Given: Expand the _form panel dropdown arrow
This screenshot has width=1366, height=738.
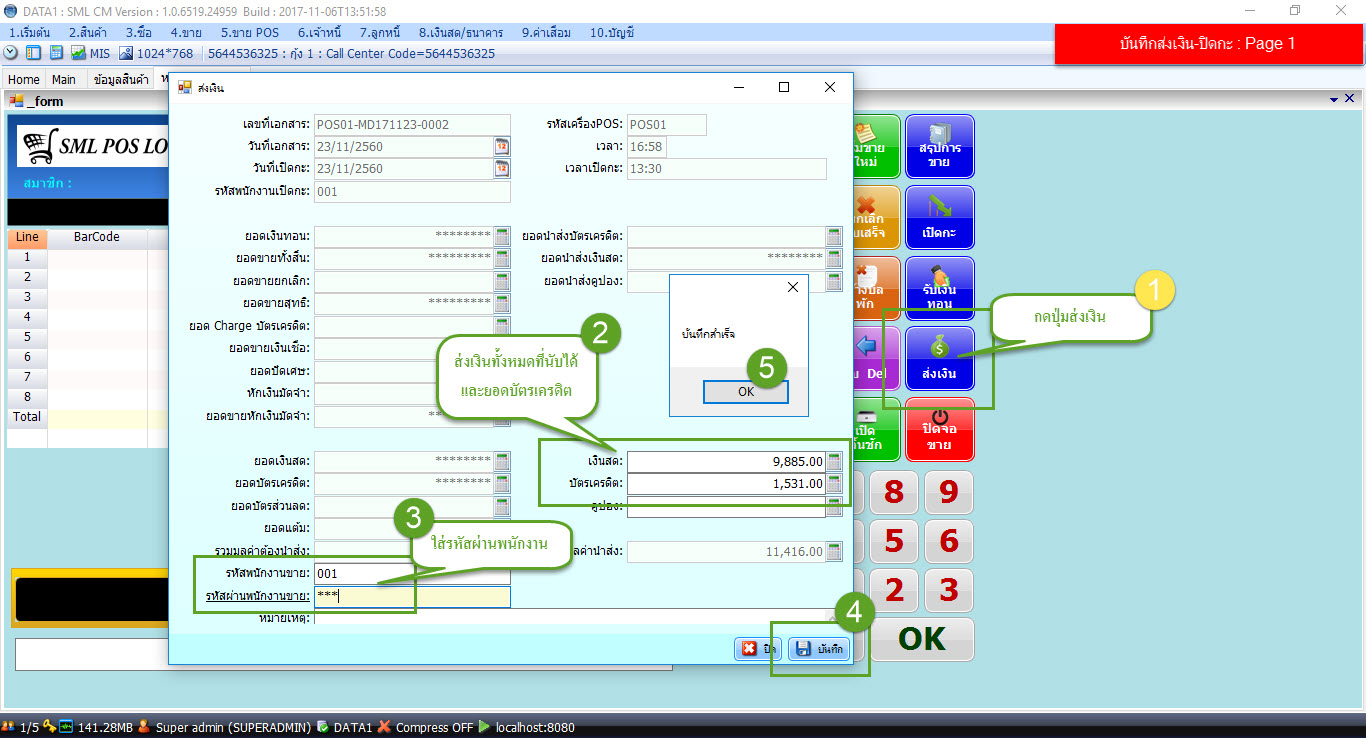Looking at the screenshot, I should [1334, 100].
